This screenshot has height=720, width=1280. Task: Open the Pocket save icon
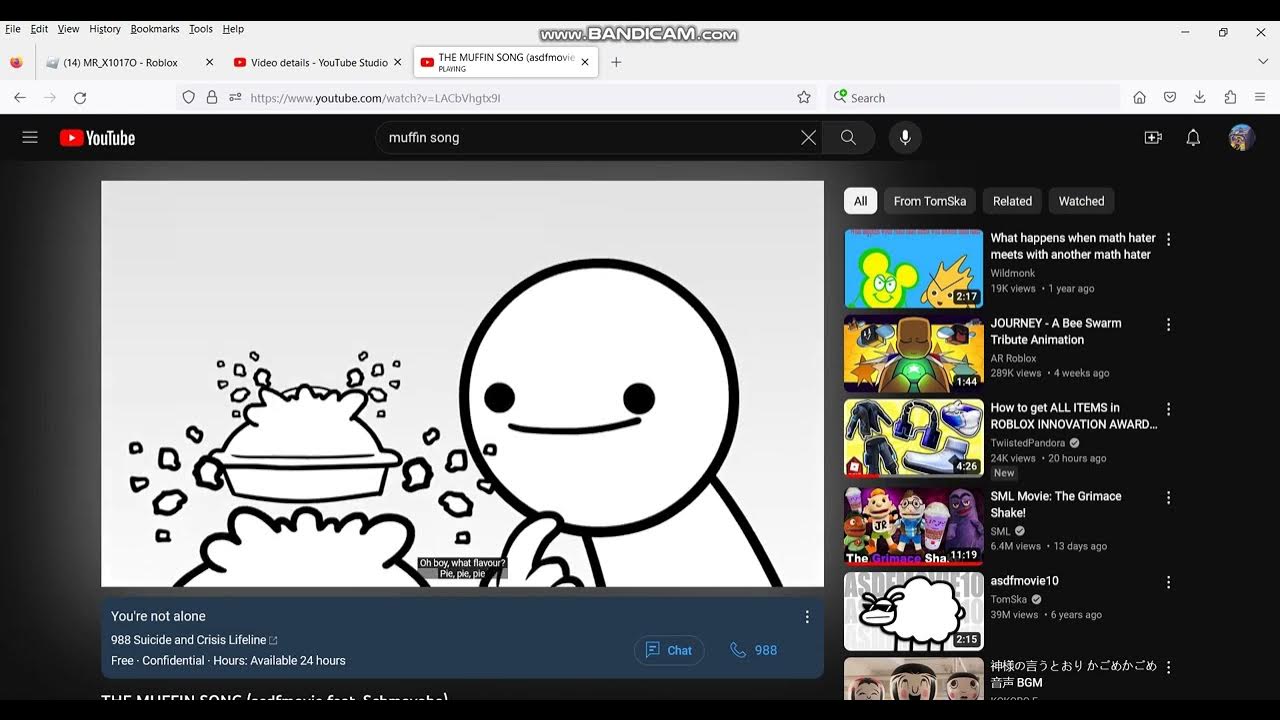1169,98
